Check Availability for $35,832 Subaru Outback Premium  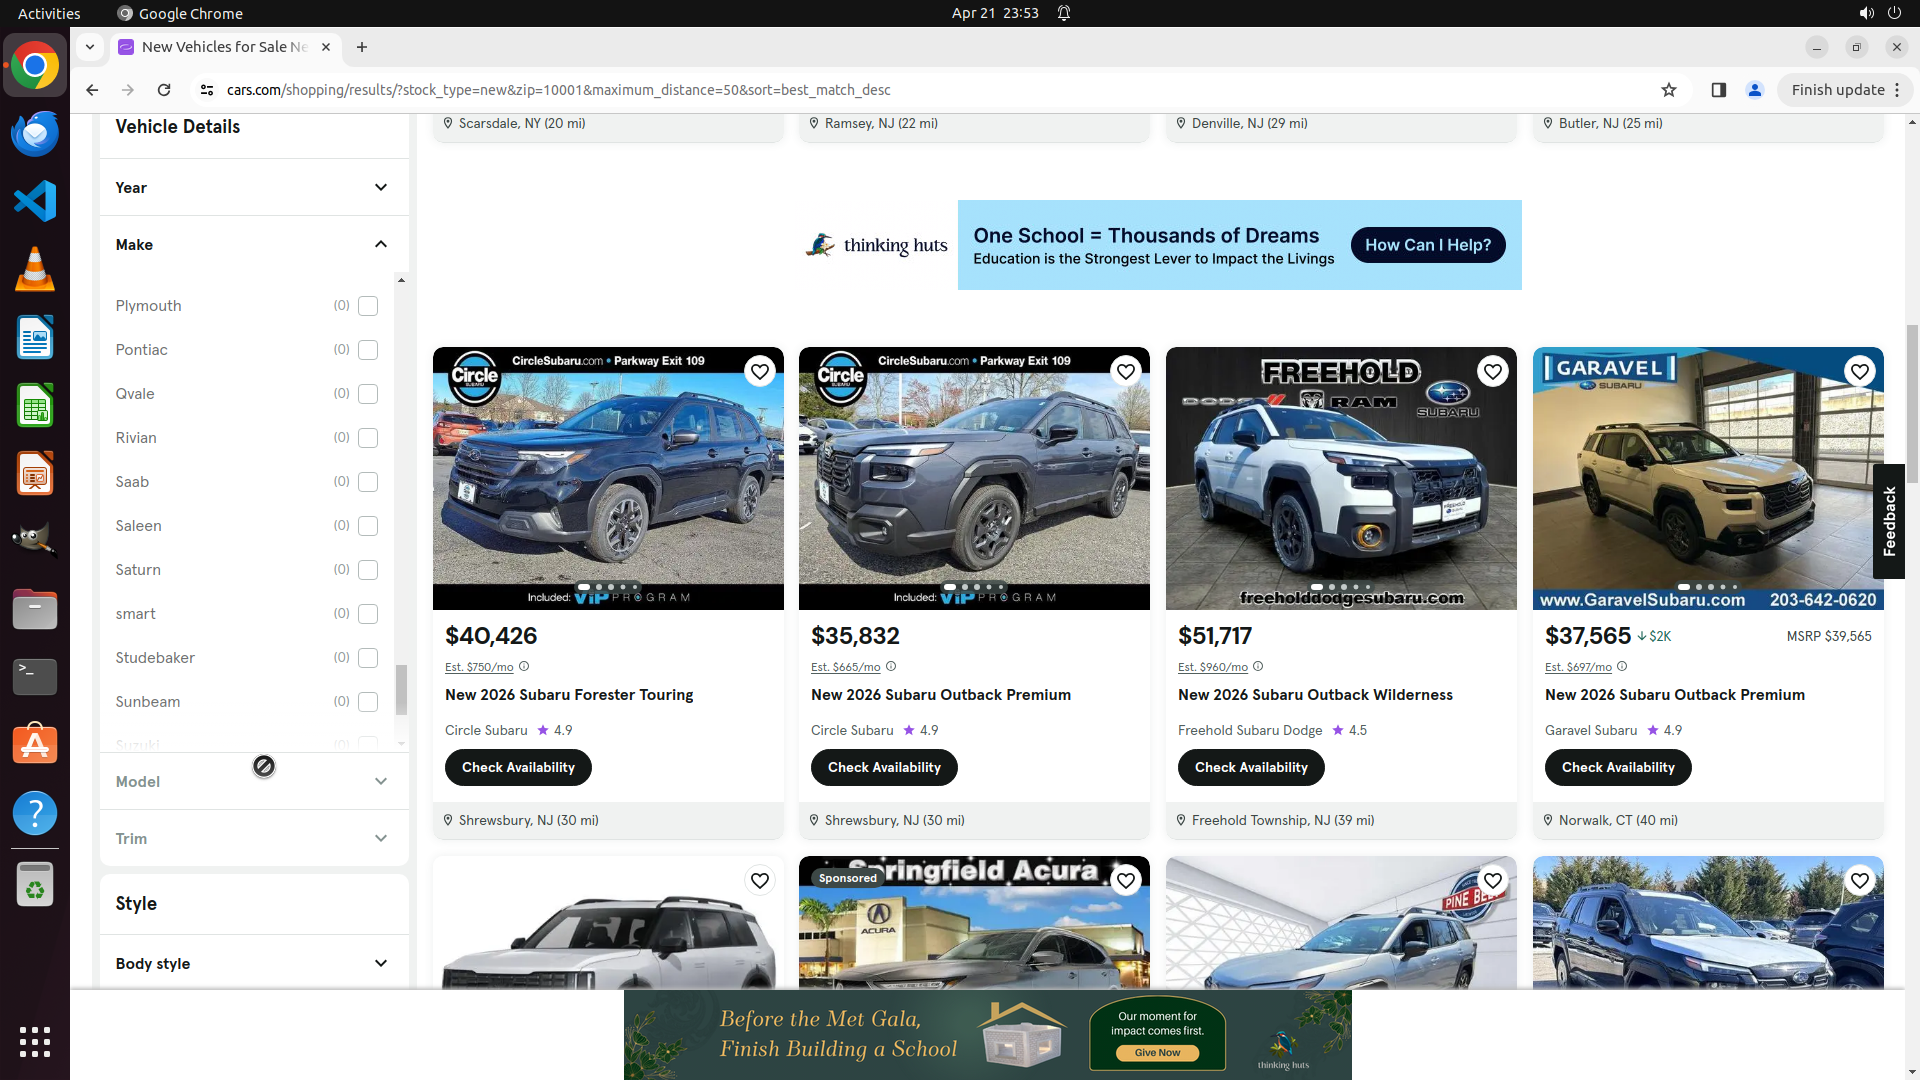[884, 768]
